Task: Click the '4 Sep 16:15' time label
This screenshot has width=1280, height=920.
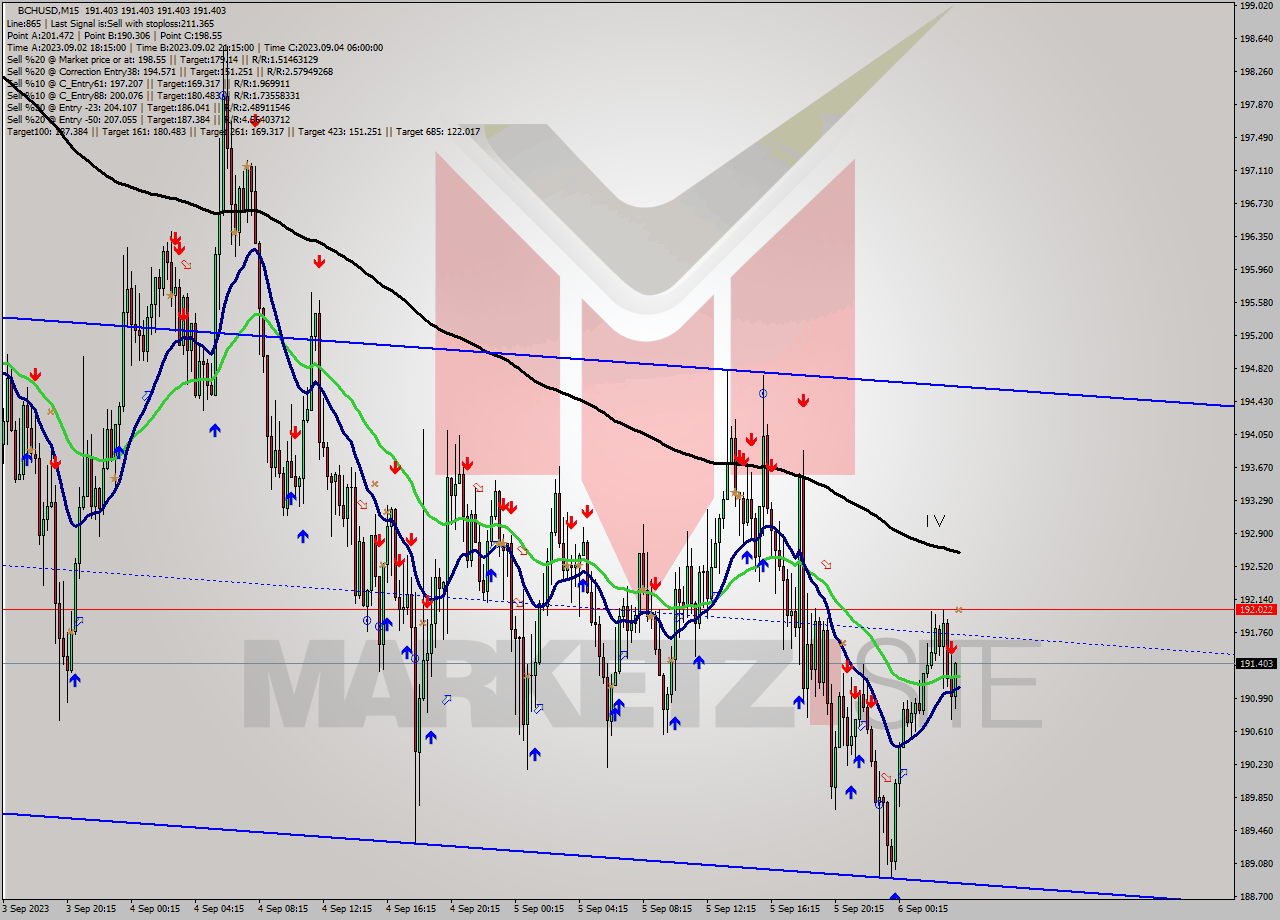Action: pyautogui.click(x=412, y=909)
